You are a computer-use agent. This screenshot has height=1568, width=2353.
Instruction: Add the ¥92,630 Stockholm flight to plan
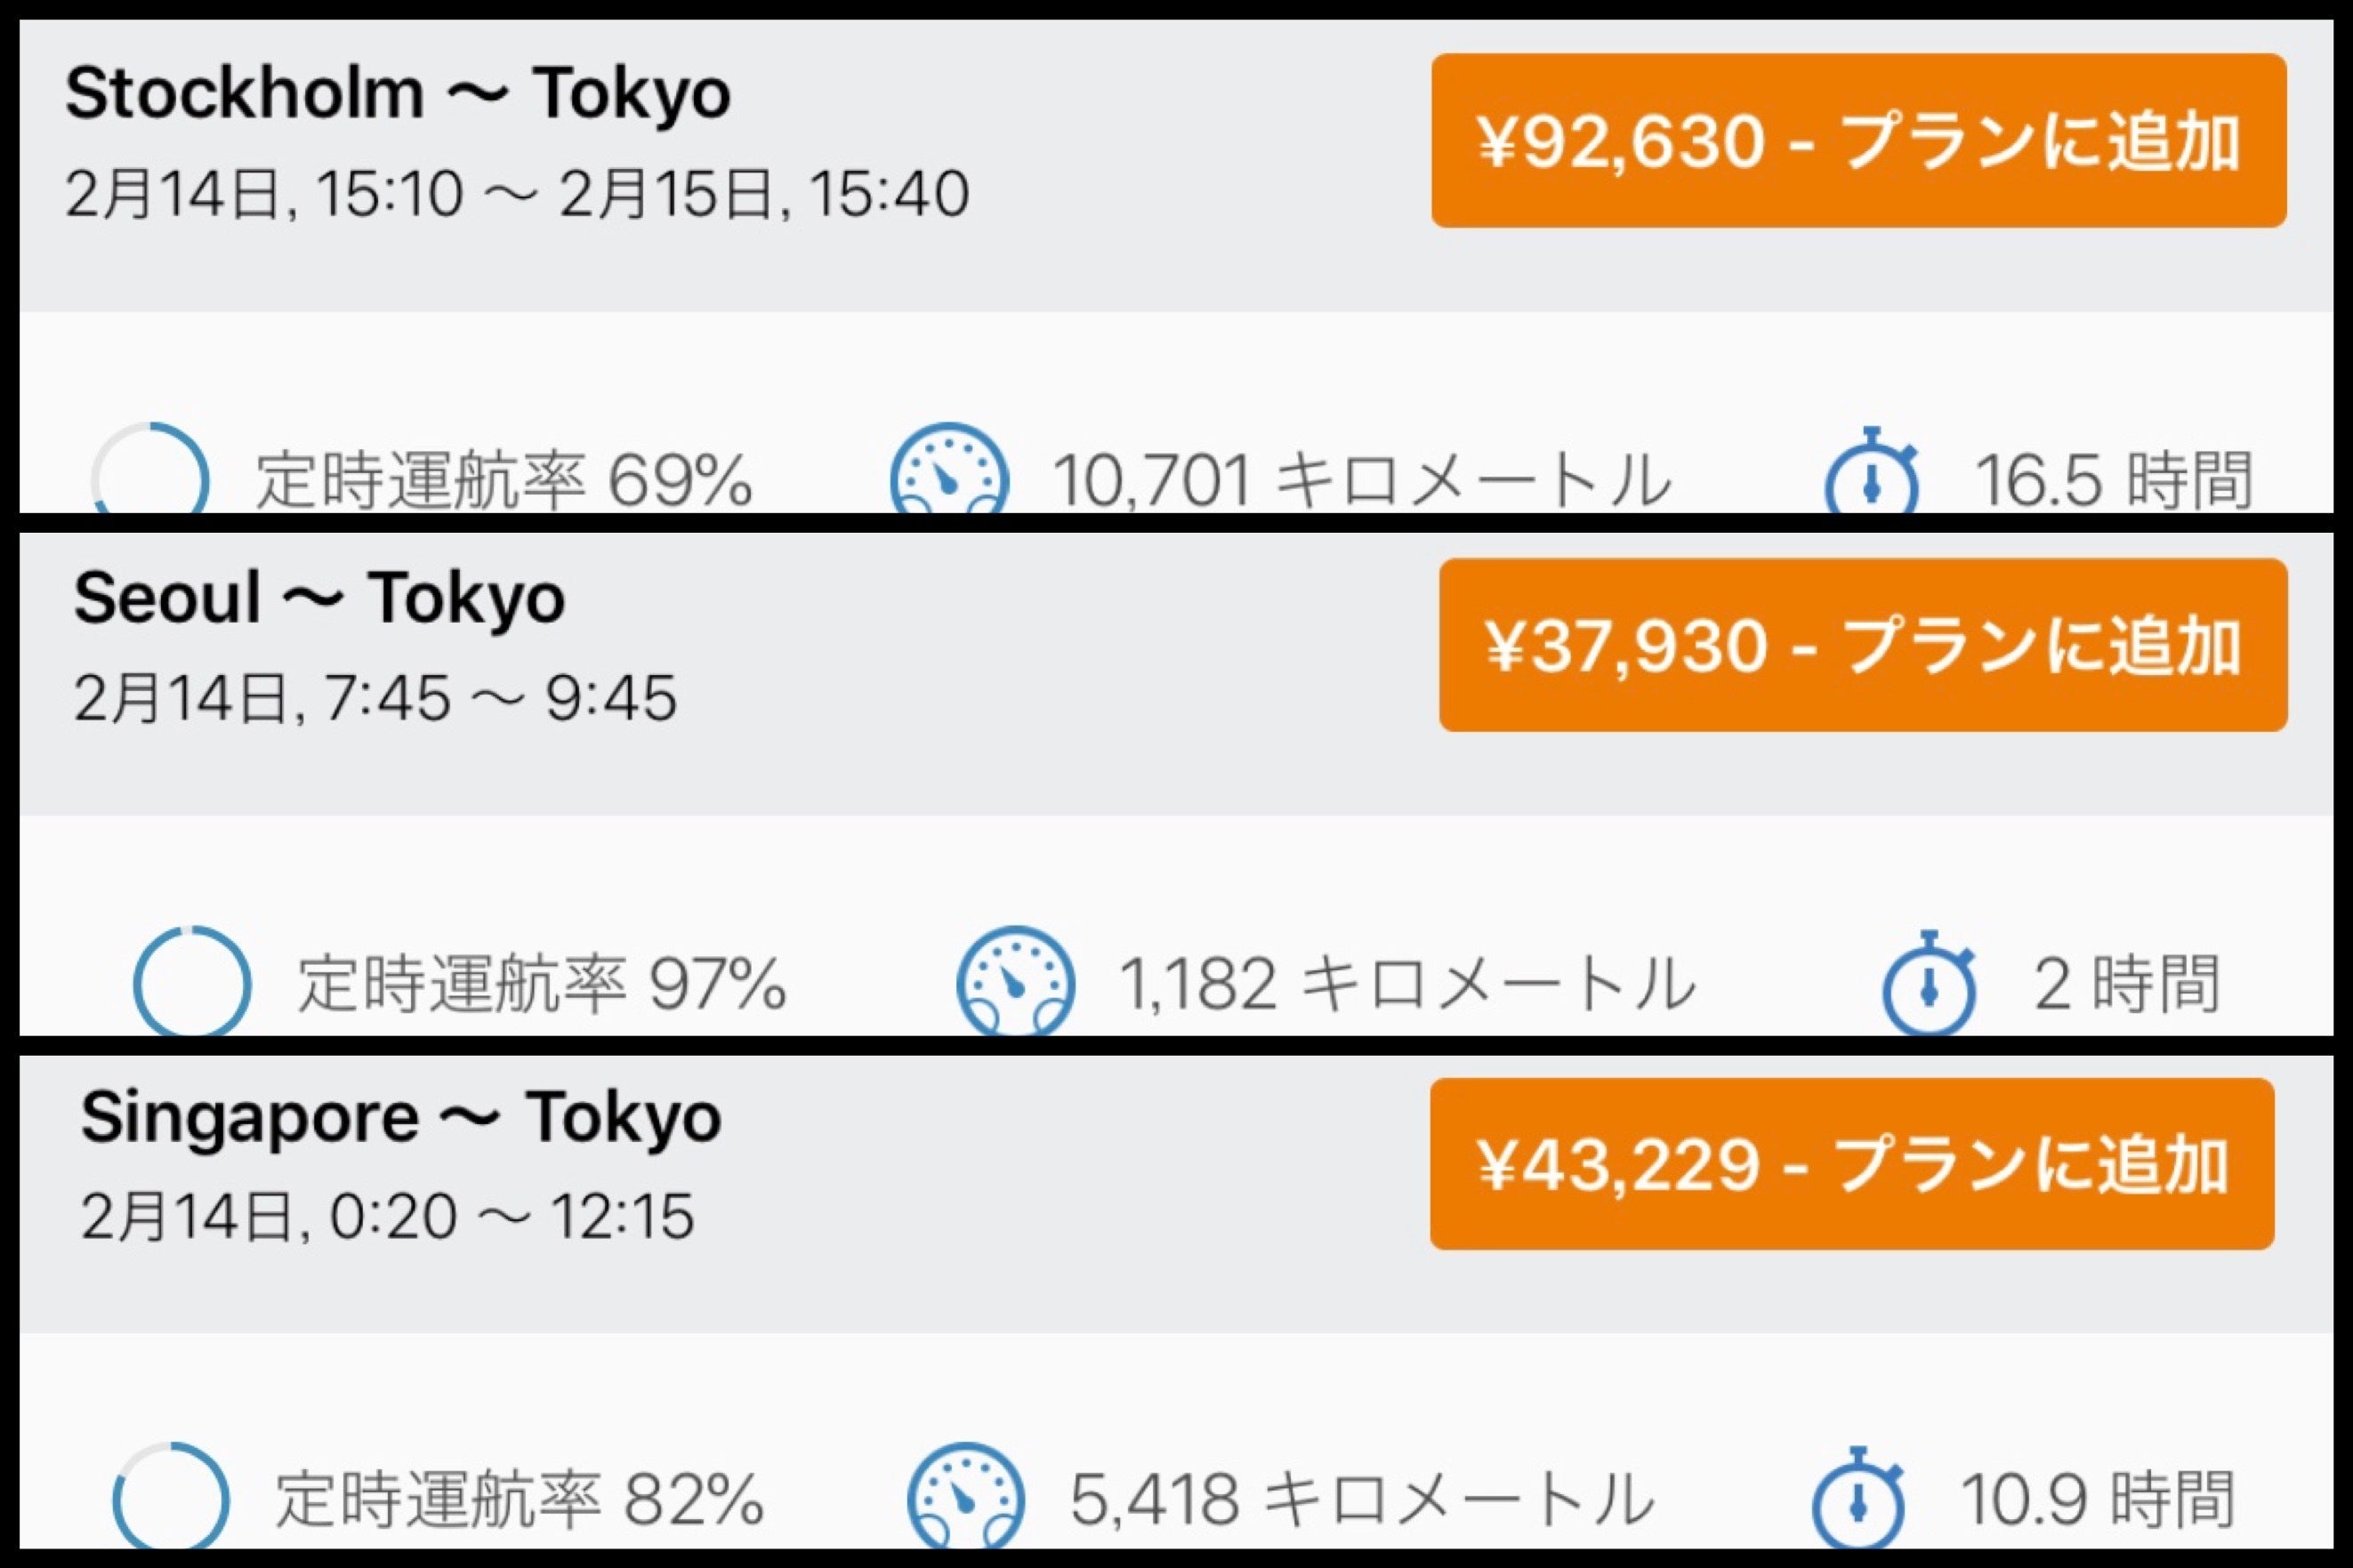pyautogui.click(x=1858, y=141)
